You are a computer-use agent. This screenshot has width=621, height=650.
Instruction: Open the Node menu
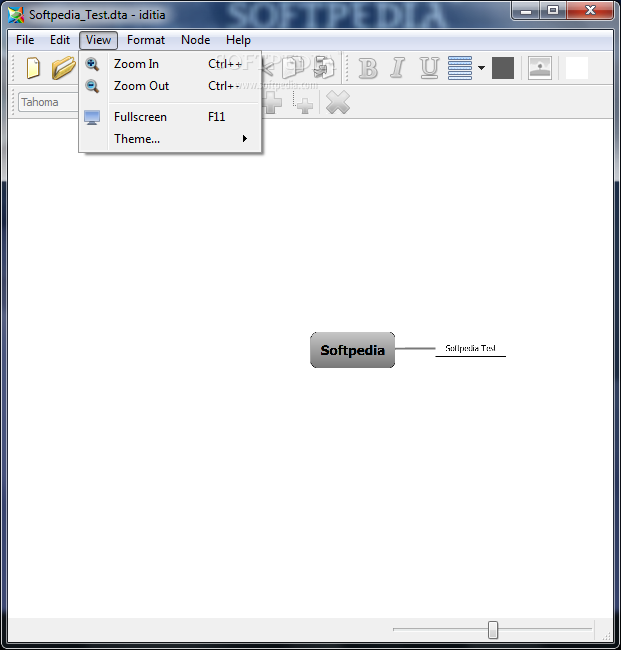tap(195, 40)
